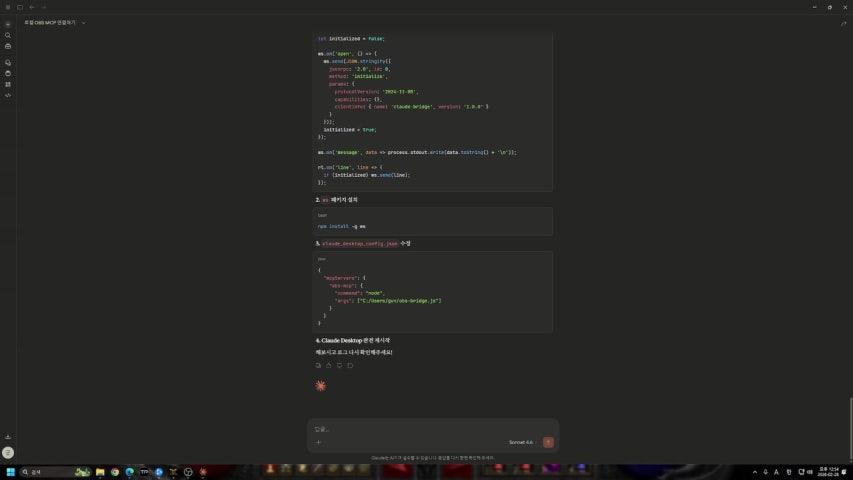Viewport: 853px width, 480px height.
Task: Copy the assistant's response
Action: (x=318, y=365)
